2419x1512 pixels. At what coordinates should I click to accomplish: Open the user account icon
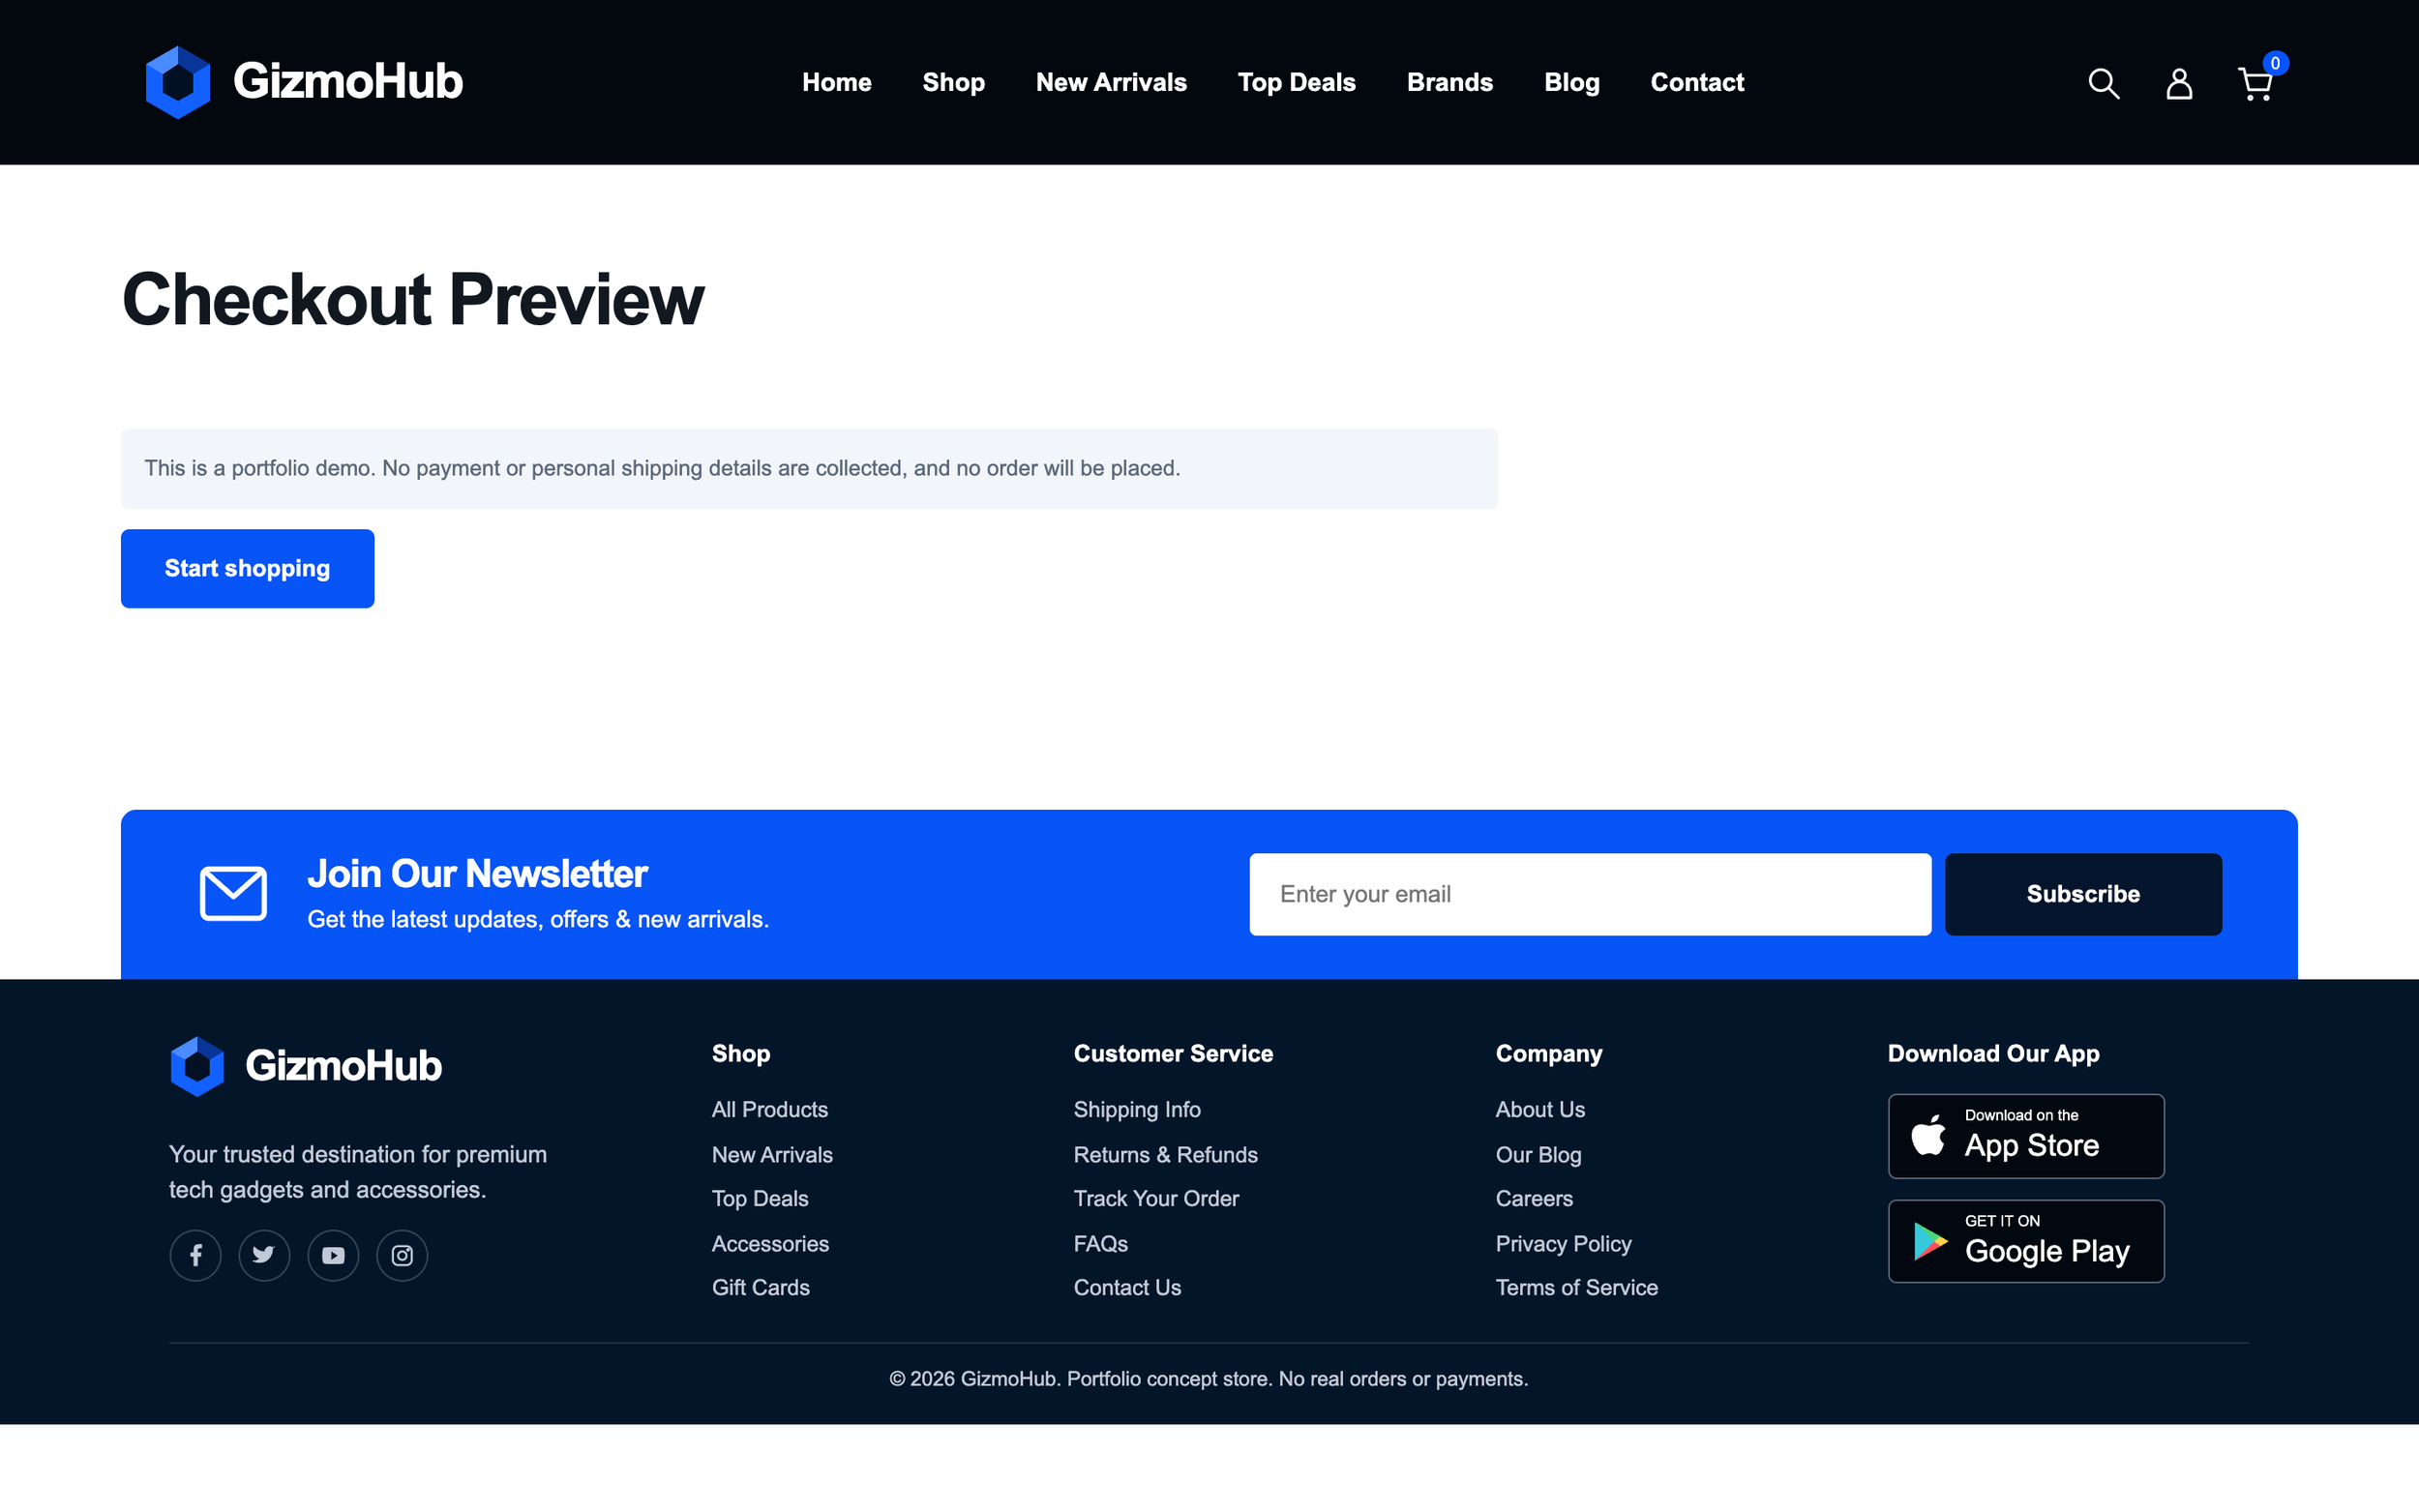(x=2179, y=83)
